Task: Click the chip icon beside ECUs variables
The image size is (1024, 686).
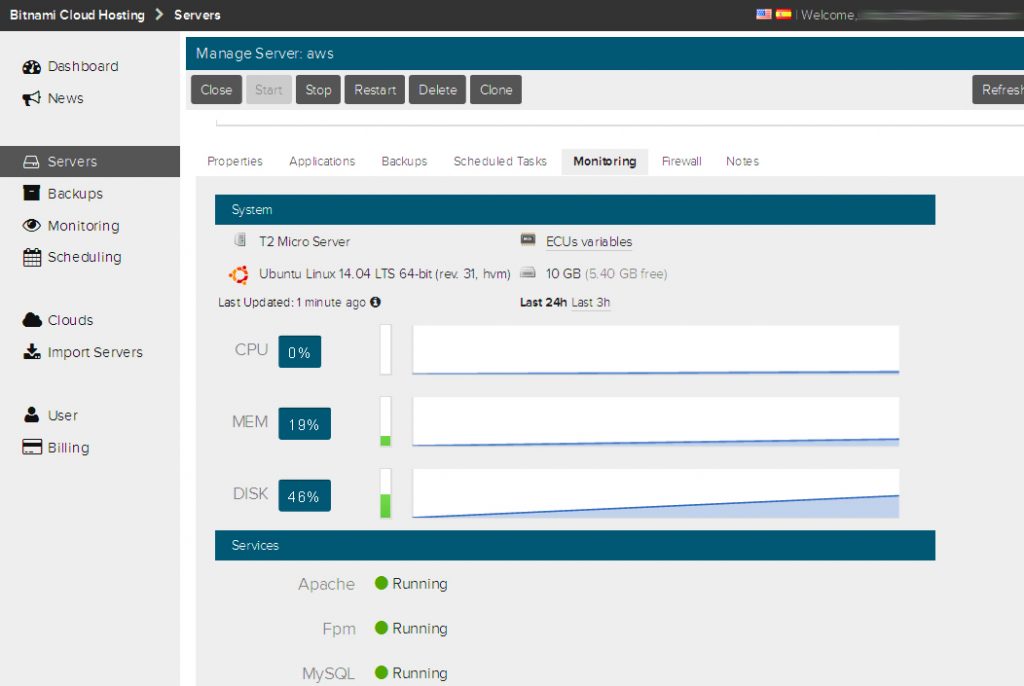Action: point(528,240)
